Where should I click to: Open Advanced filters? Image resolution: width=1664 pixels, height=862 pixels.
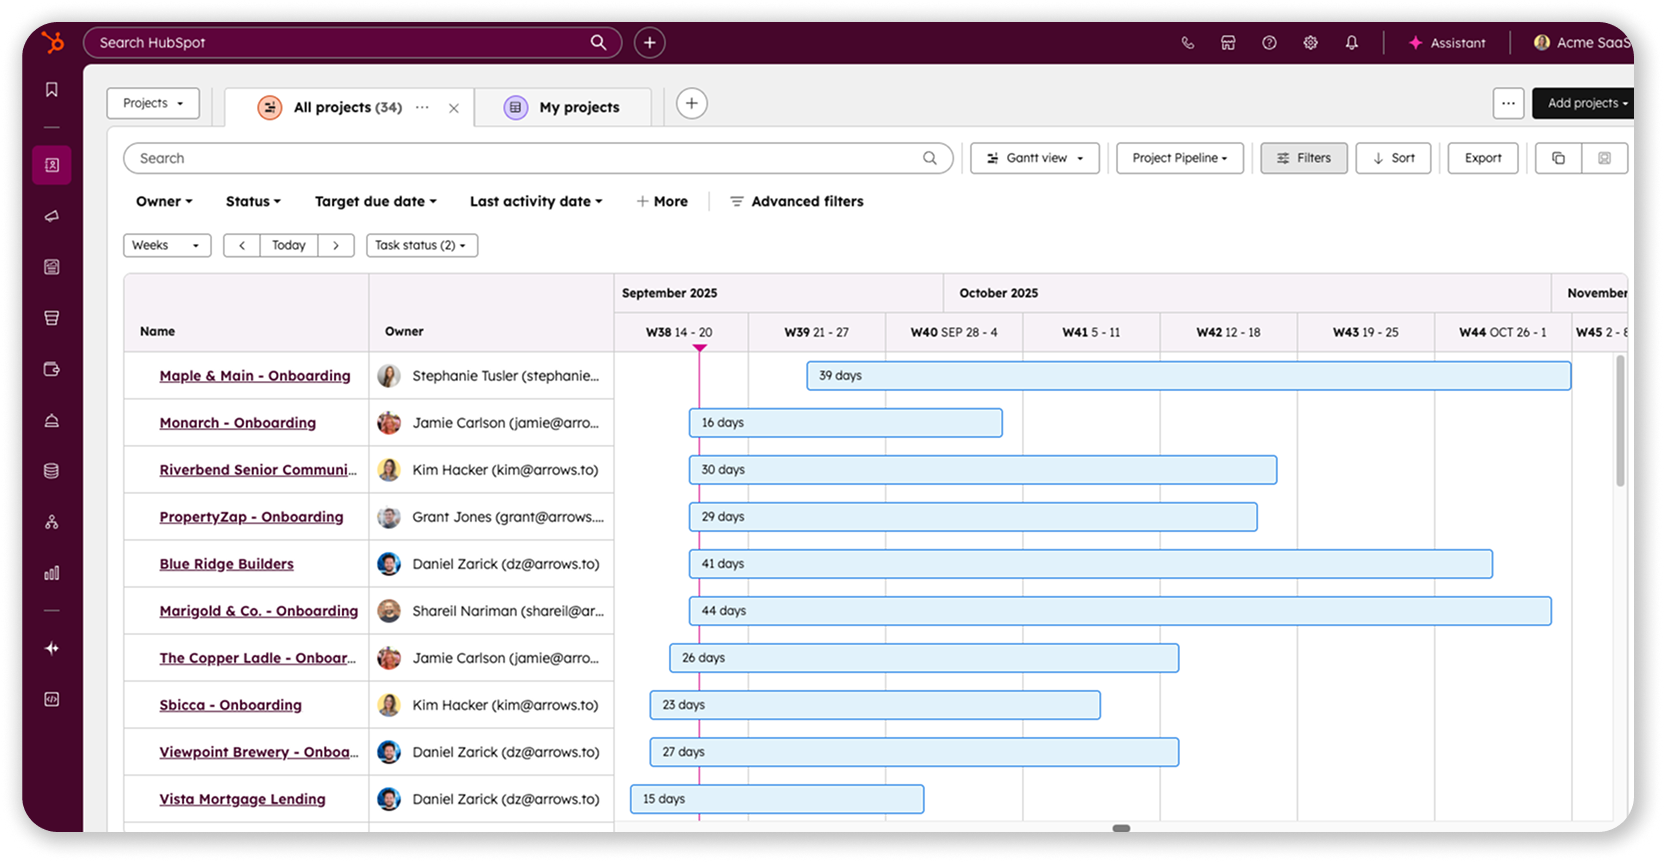(x=797, y=201)
